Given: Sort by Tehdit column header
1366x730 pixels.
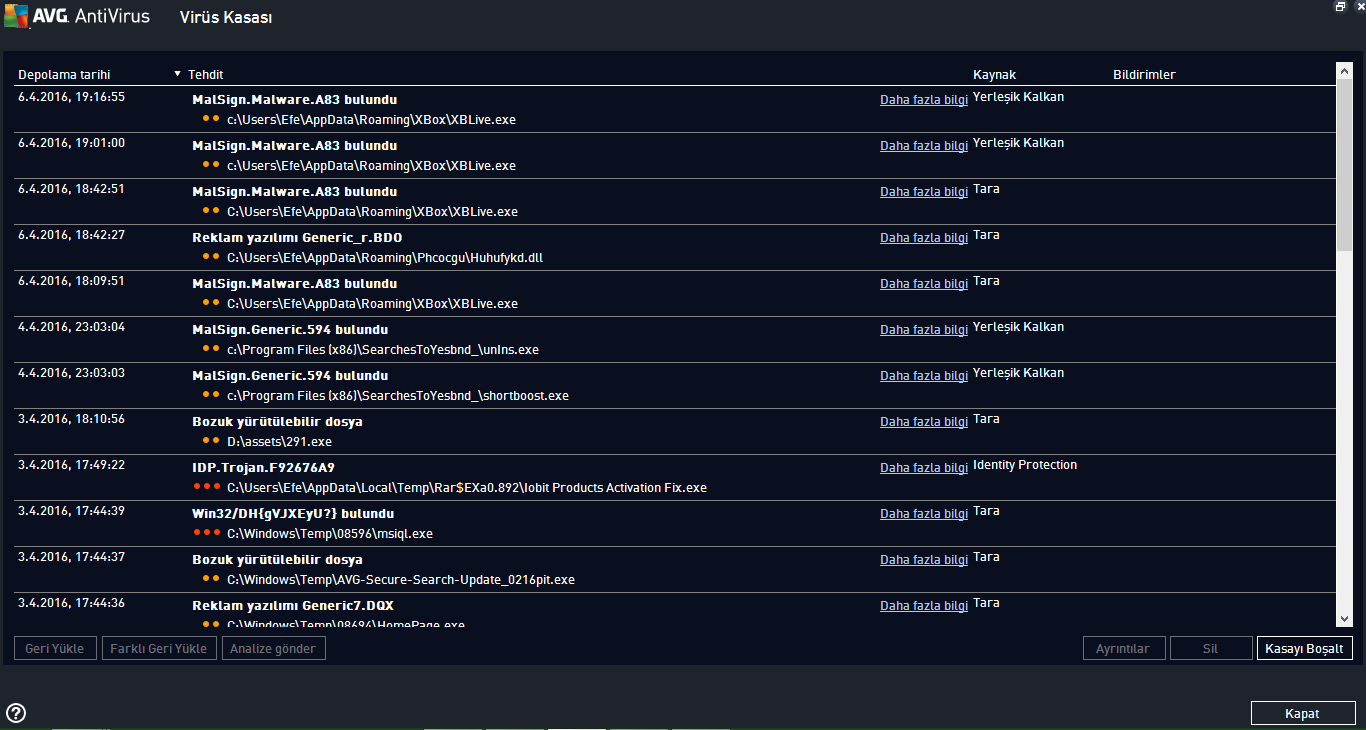Looking at the screenshot, I should pyautogui.click(x=205, y=75).
